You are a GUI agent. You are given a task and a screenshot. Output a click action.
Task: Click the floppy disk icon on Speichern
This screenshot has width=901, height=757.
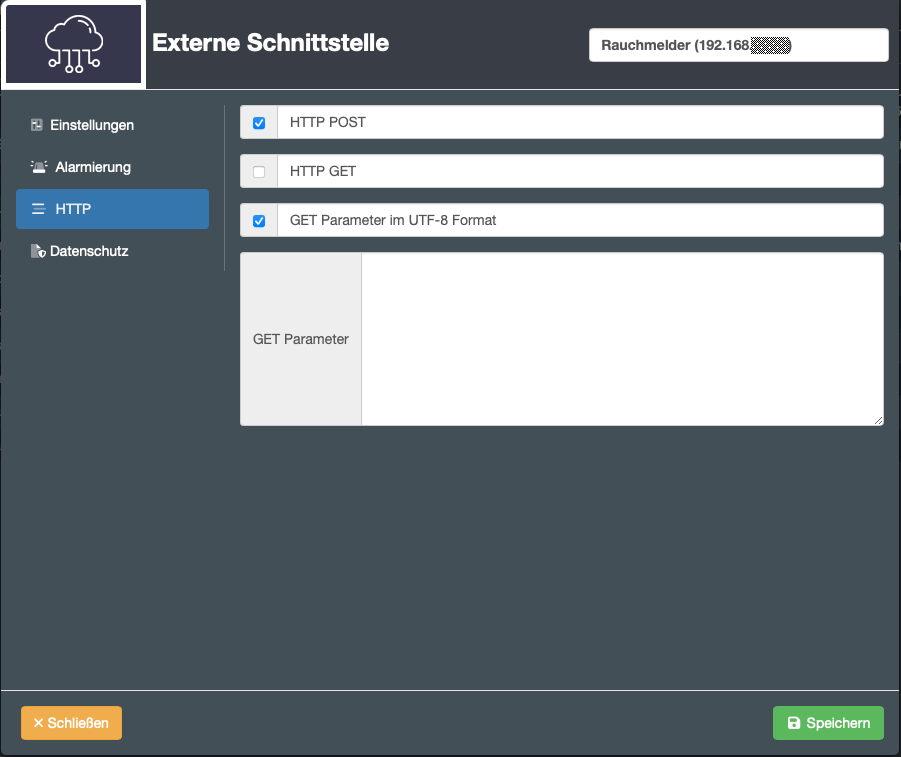tap(794, 723)
